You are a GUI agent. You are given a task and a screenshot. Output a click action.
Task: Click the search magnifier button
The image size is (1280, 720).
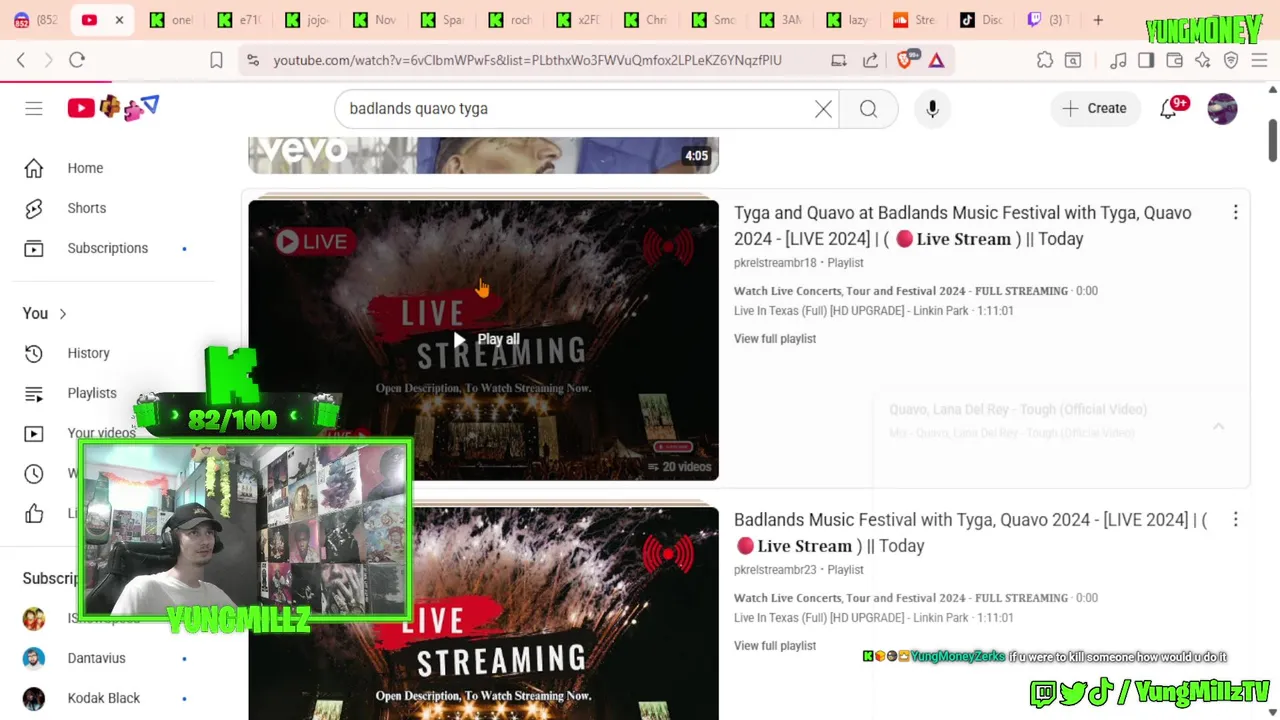tap(868, 108)
